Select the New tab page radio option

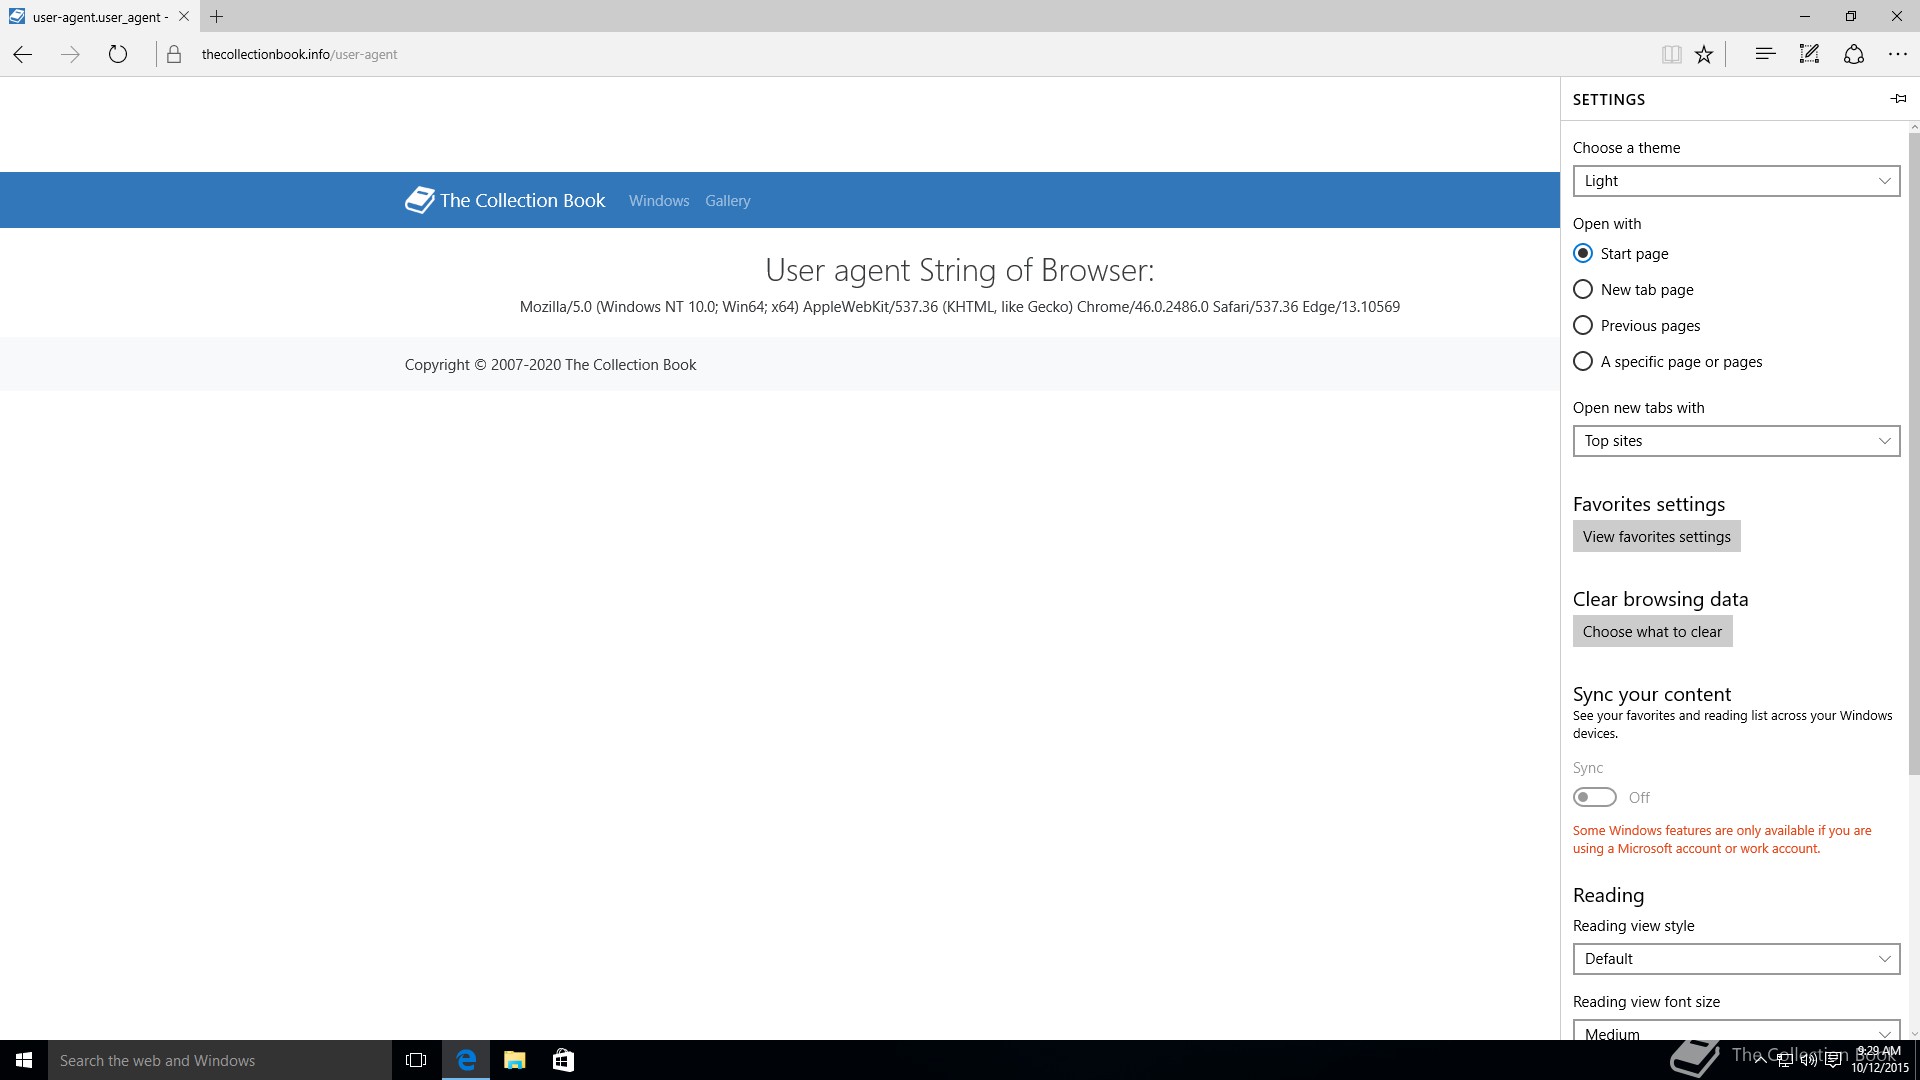coord(1583,290)
